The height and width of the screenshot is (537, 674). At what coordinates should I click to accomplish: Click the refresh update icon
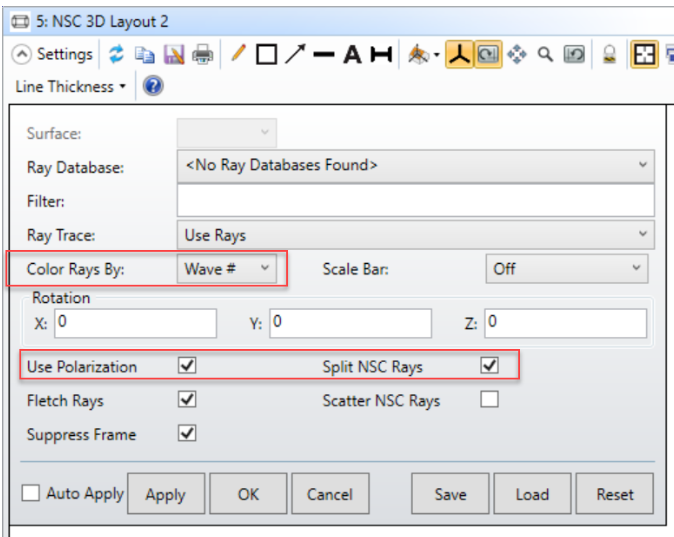tap(116, 54)
